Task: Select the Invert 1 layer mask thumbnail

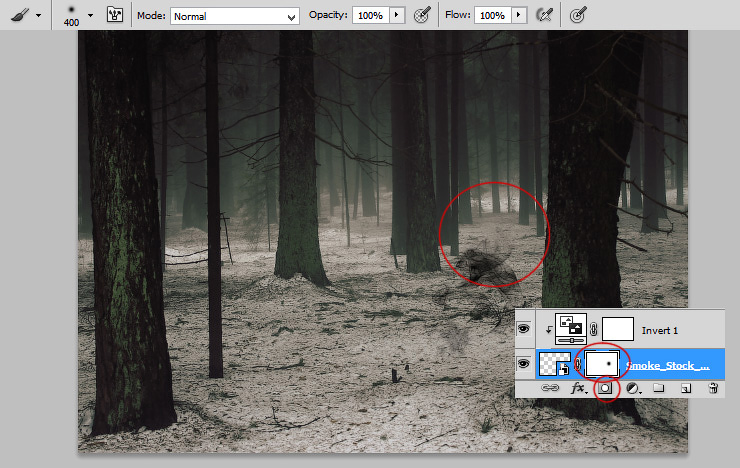Action: point(618,329)
